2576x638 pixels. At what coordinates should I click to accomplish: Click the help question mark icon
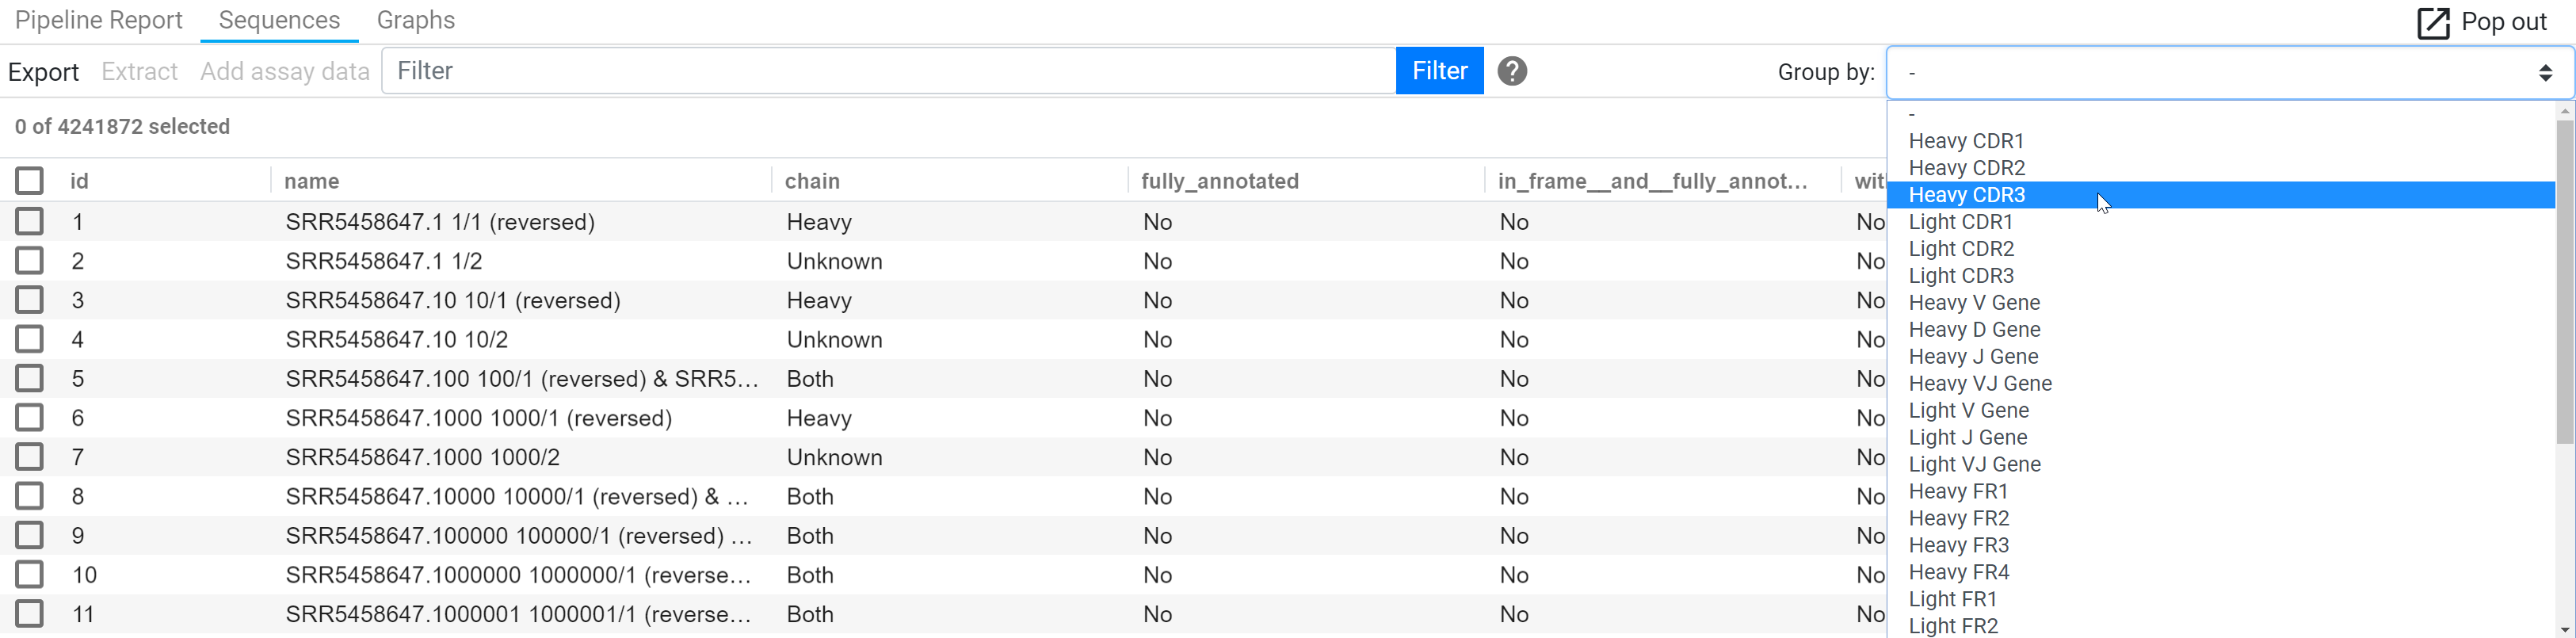pyautogui.click(x=1512, y=71)
